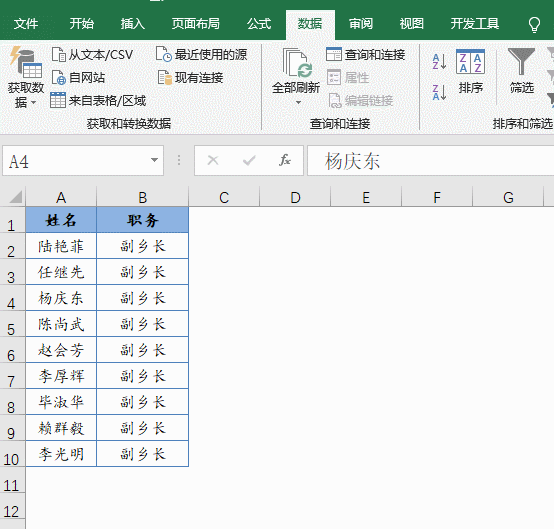Click the formula bar expand dots handle
Screen dimensions: 554x529
click(179, 160)
